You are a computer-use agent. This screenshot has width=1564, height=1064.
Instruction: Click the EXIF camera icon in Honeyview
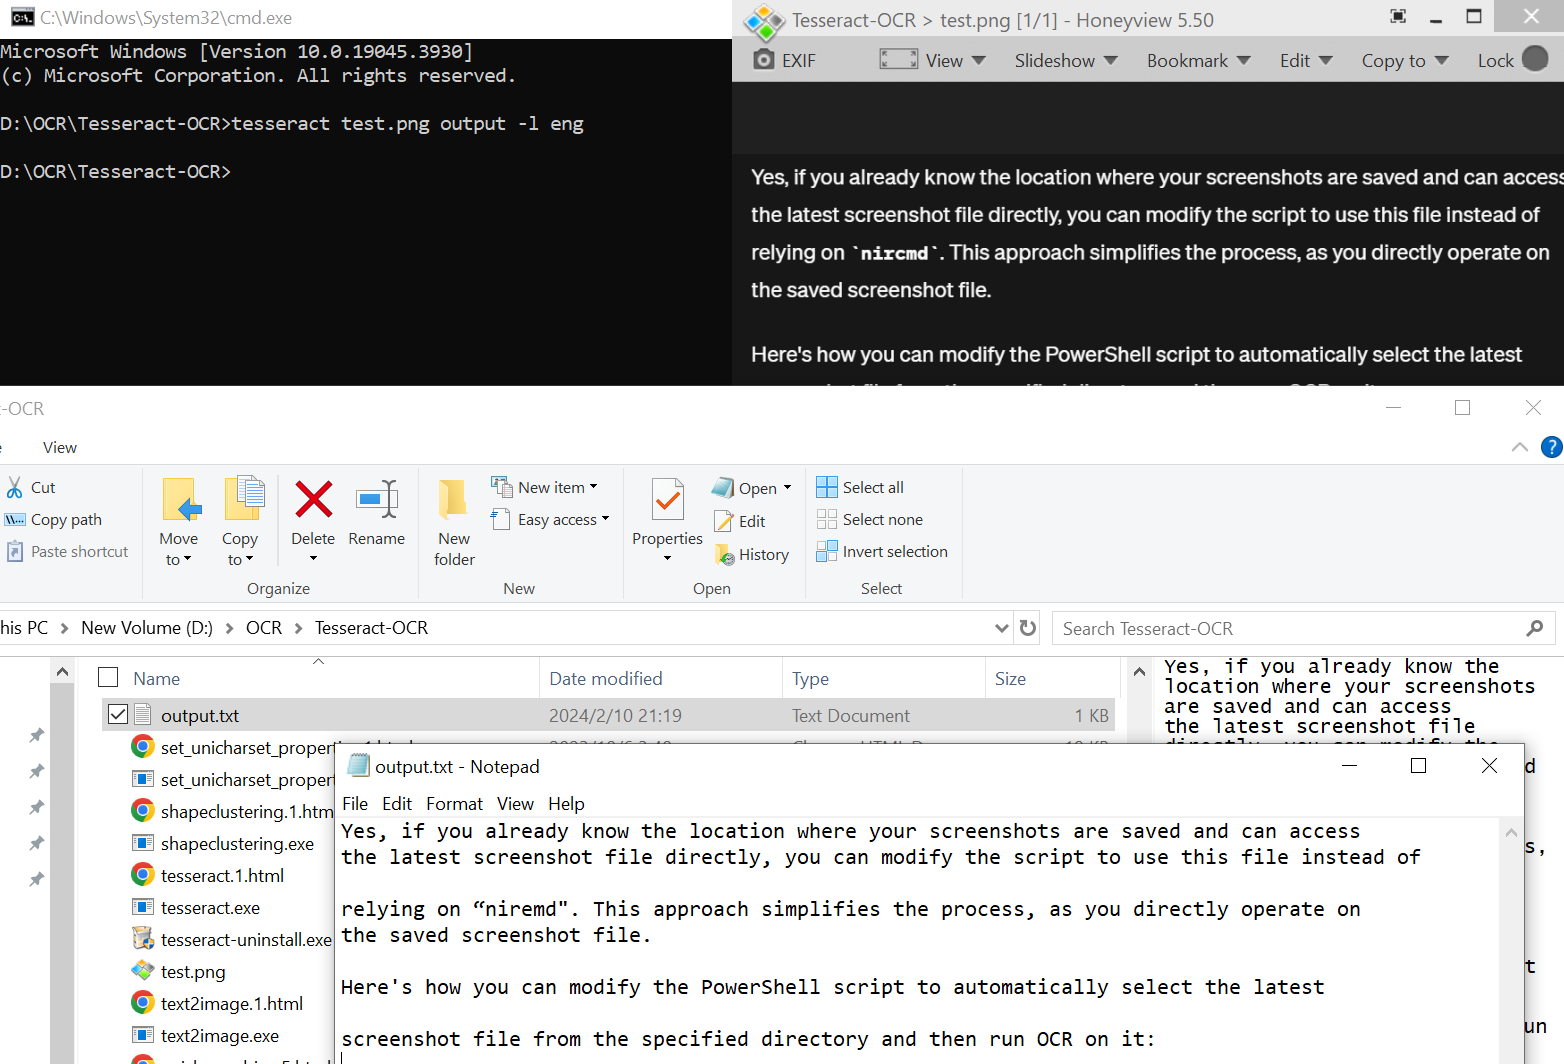(764, 60)
